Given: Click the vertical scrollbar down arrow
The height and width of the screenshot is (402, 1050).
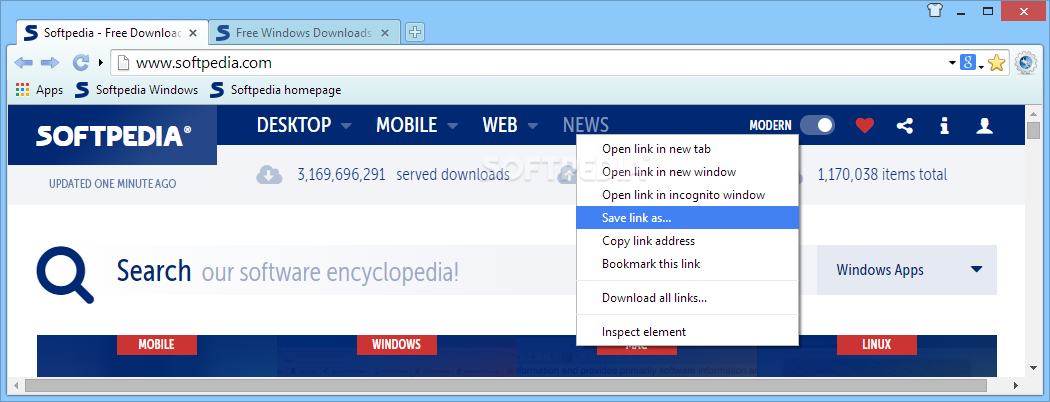Looking at the screenshot, I should [x=1033, y=368].
